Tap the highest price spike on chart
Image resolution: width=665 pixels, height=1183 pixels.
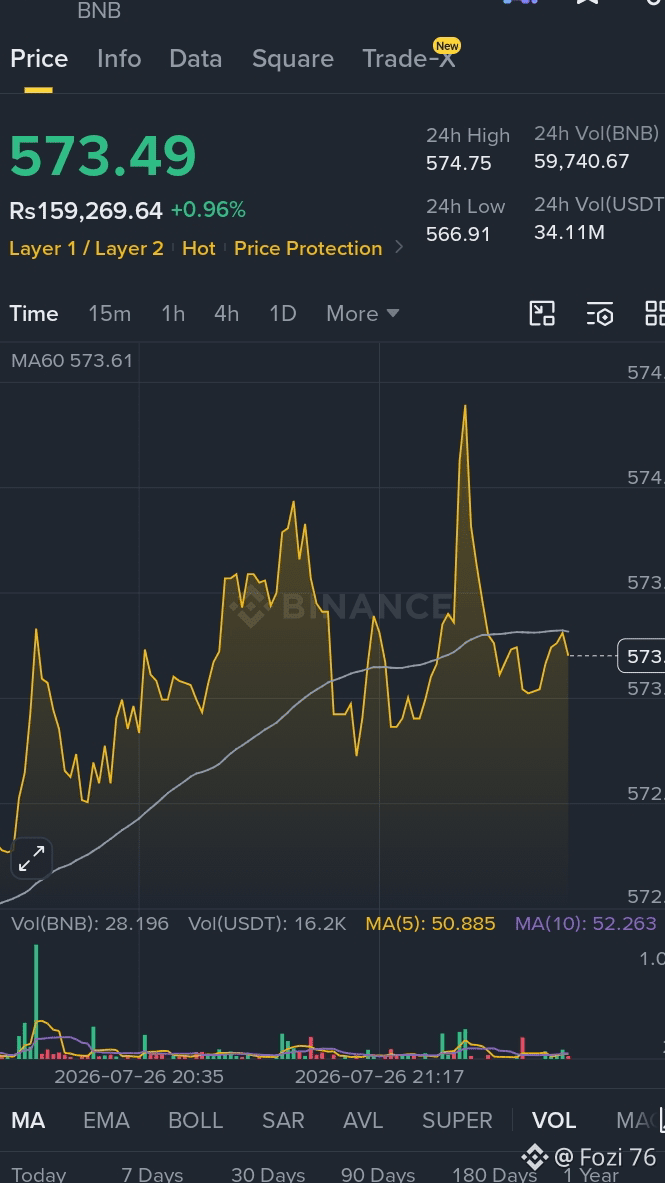(465, 408)
